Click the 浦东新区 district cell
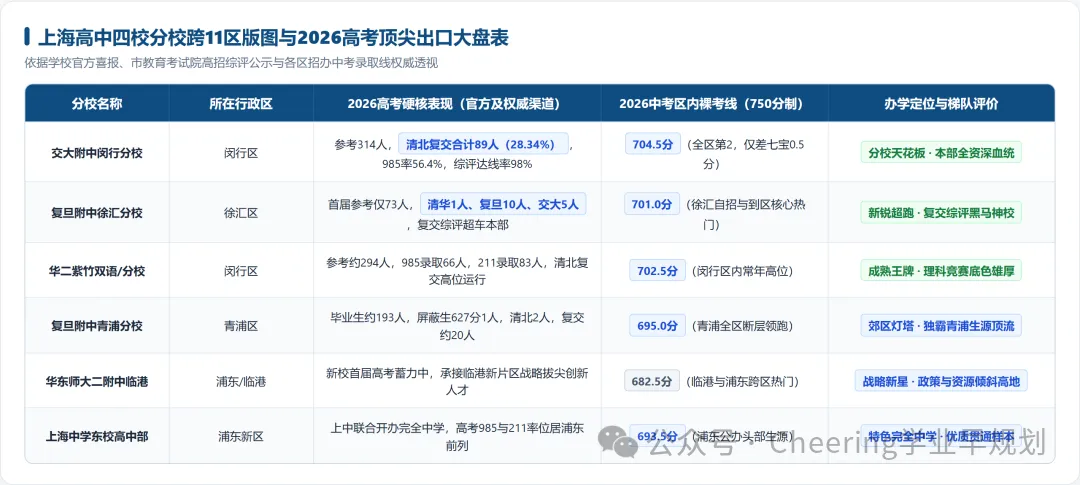 241,436
